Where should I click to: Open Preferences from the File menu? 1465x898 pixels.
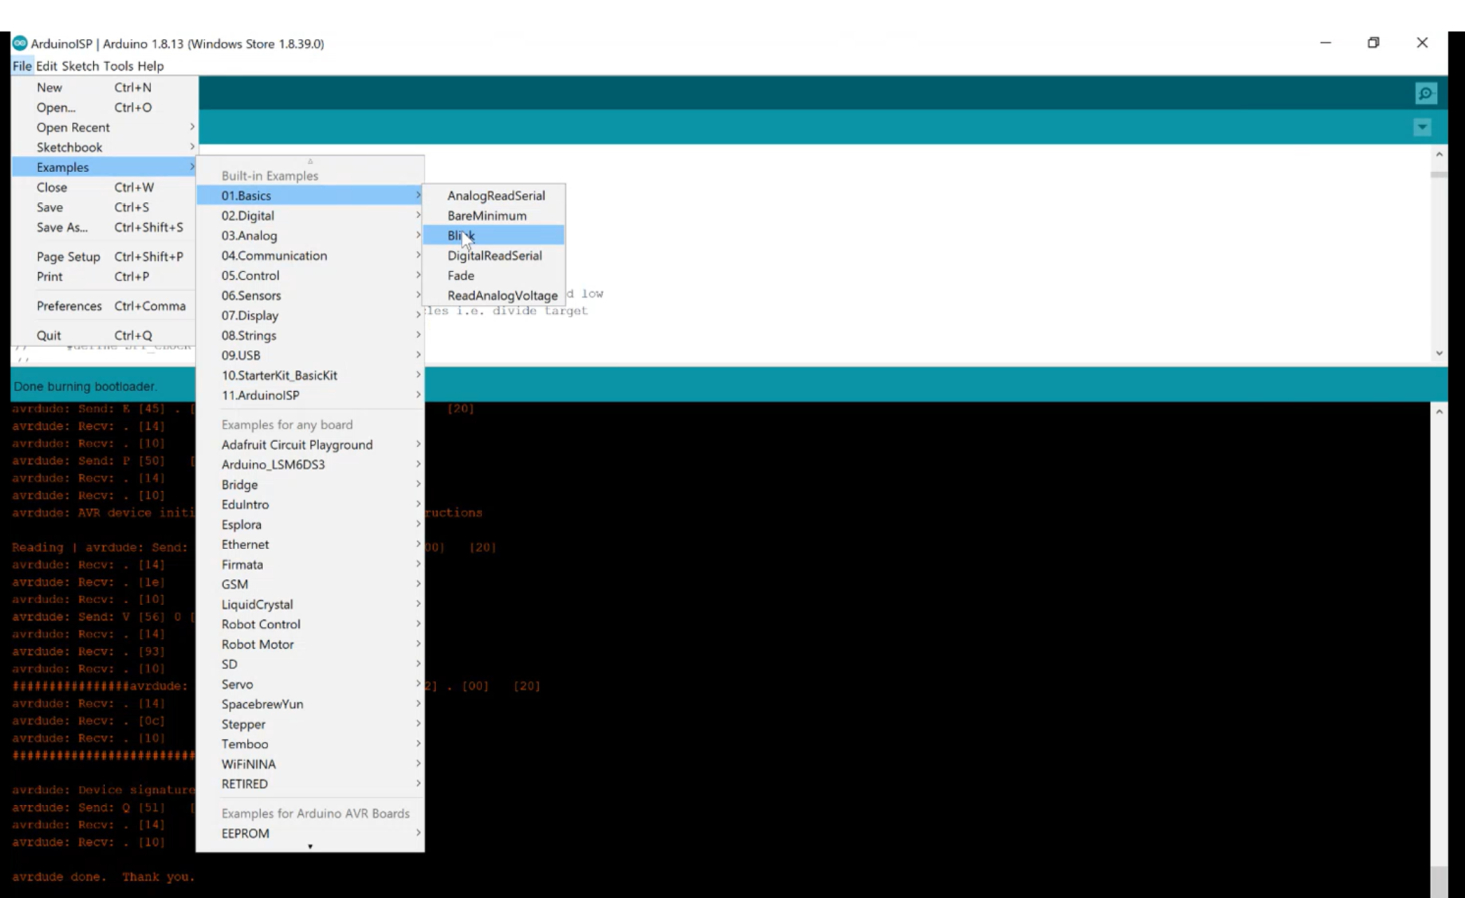pos(105,306)
